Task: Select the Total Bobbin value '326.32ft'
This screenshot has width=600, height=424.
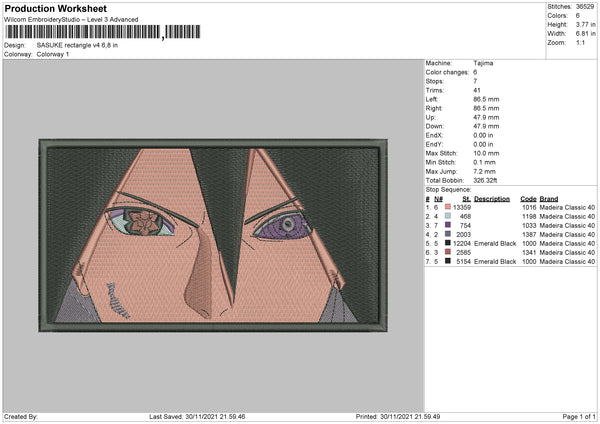Action: pyautogui.click(x=485, y=181)
